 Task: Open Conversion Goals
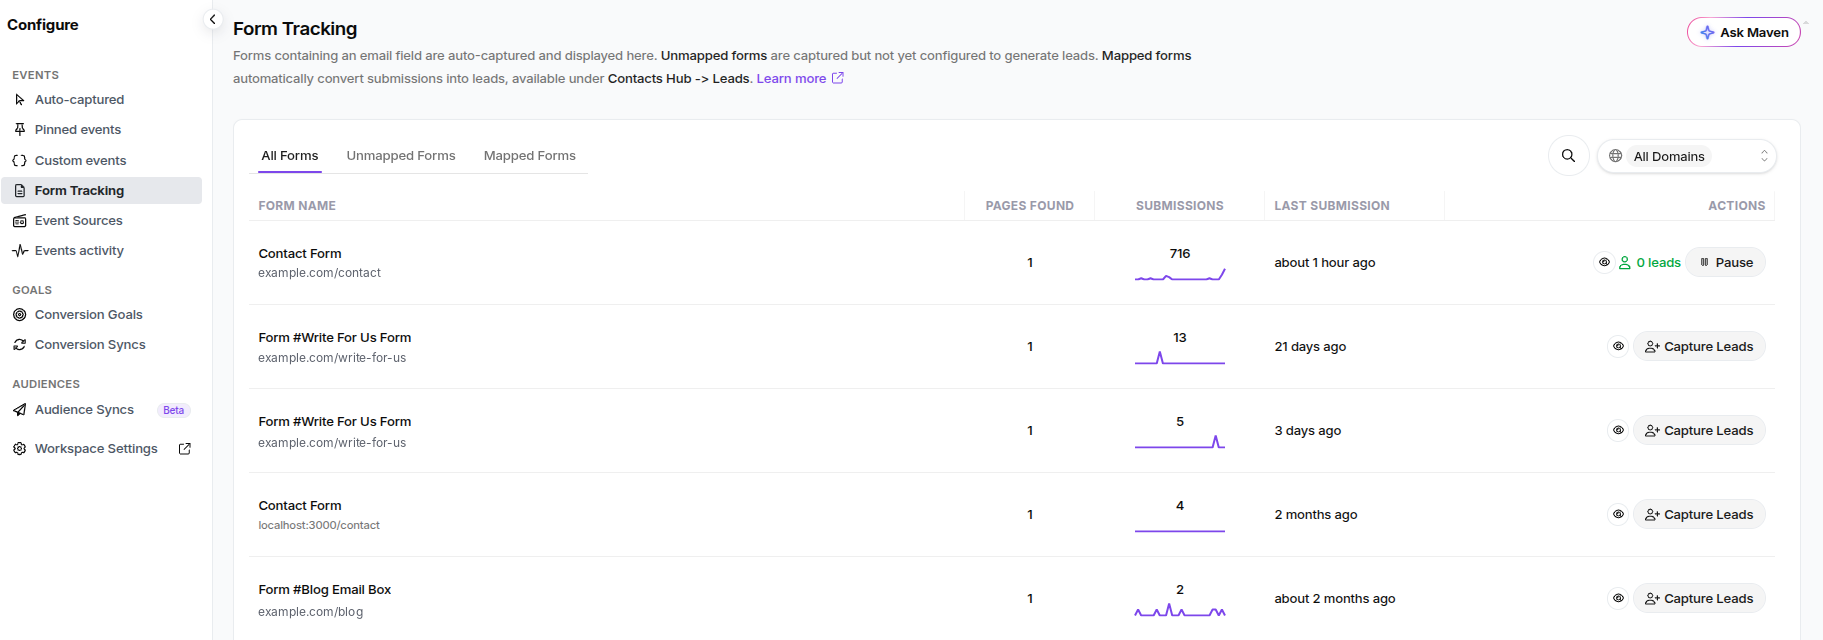88,315
